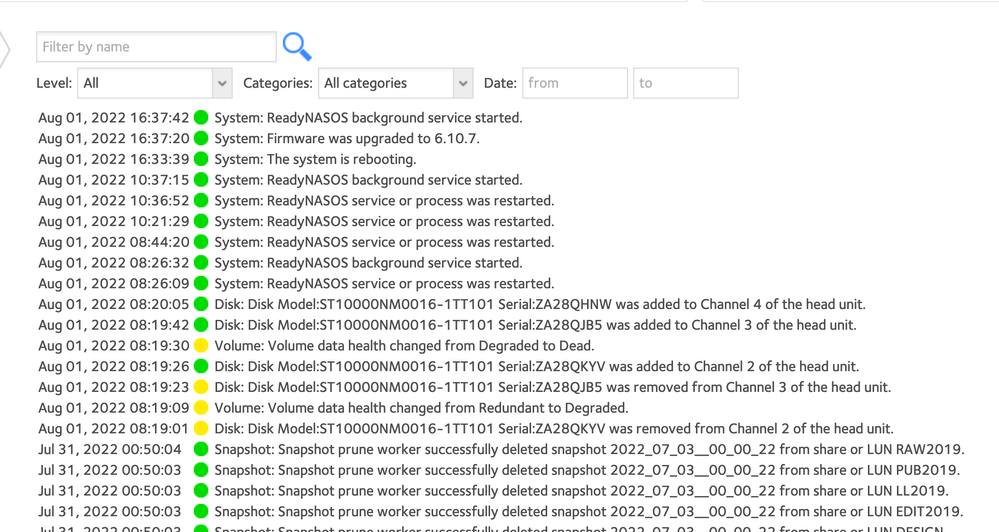Select the ReadyNASOS background service started 16:37:42 entry
Viewport: 999px width, 532px height.
click(368, 118)
